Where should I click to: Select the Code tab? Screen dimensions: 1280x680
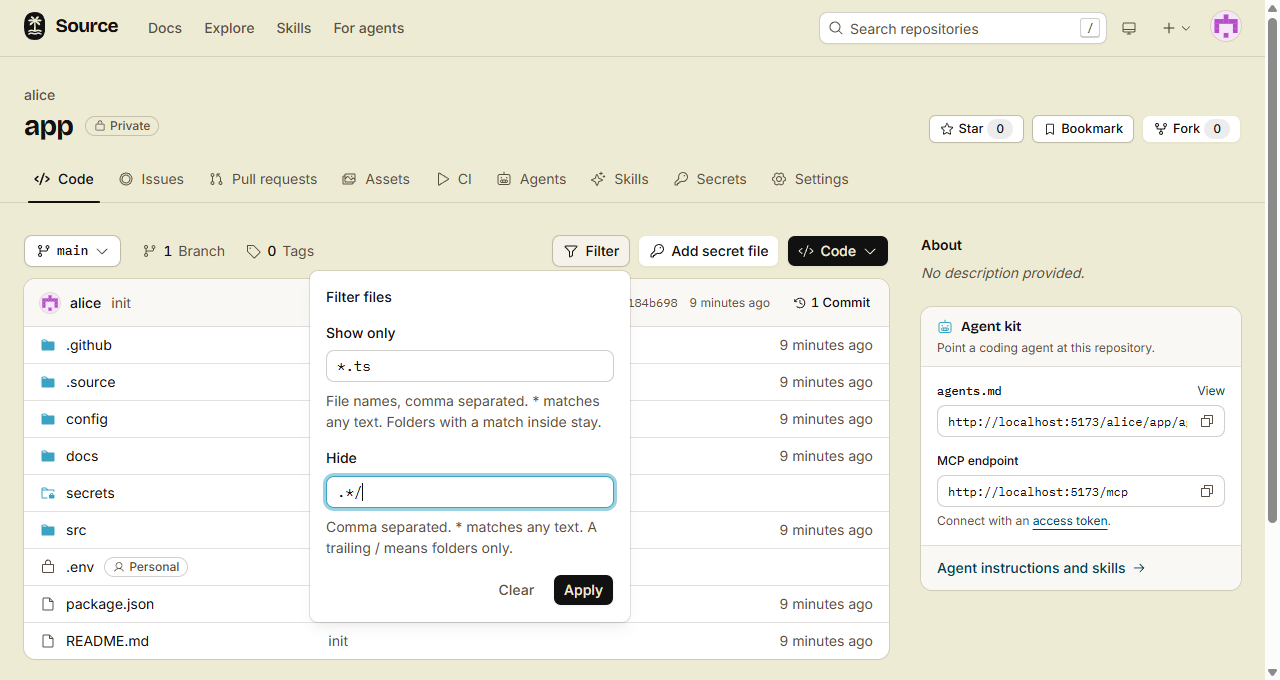[64, 179]
